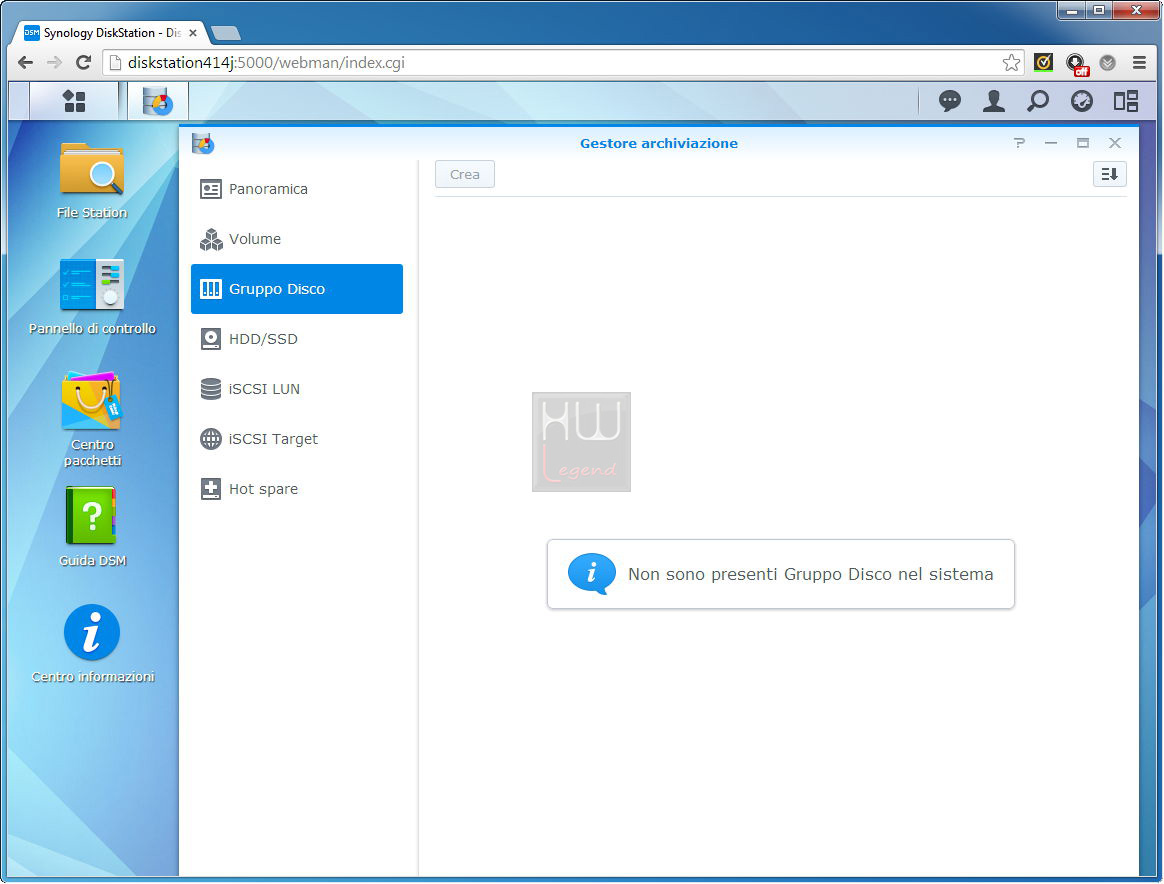Viewport: 1164px width, 884px height.
Task: Open the Chrome hamburger menu
Action: pos(1140,63)
